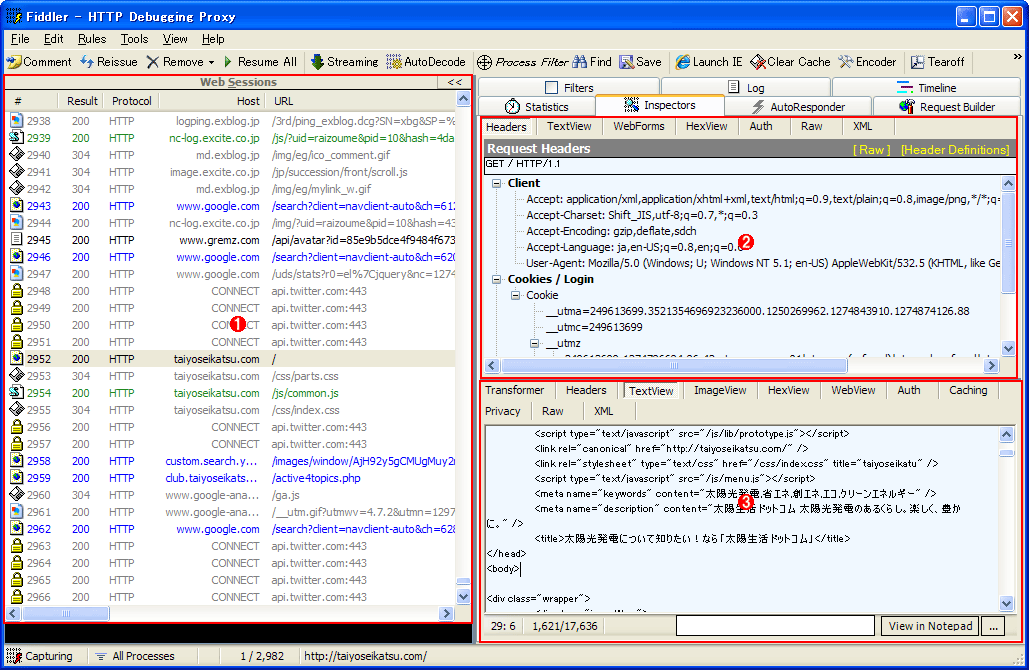Image resolution: width=1029 pixels, height=670 pixels.
Task: Show more toolbar buttons via the overflow chevron
Action: pyautogui.click(x=1017, y=57)
